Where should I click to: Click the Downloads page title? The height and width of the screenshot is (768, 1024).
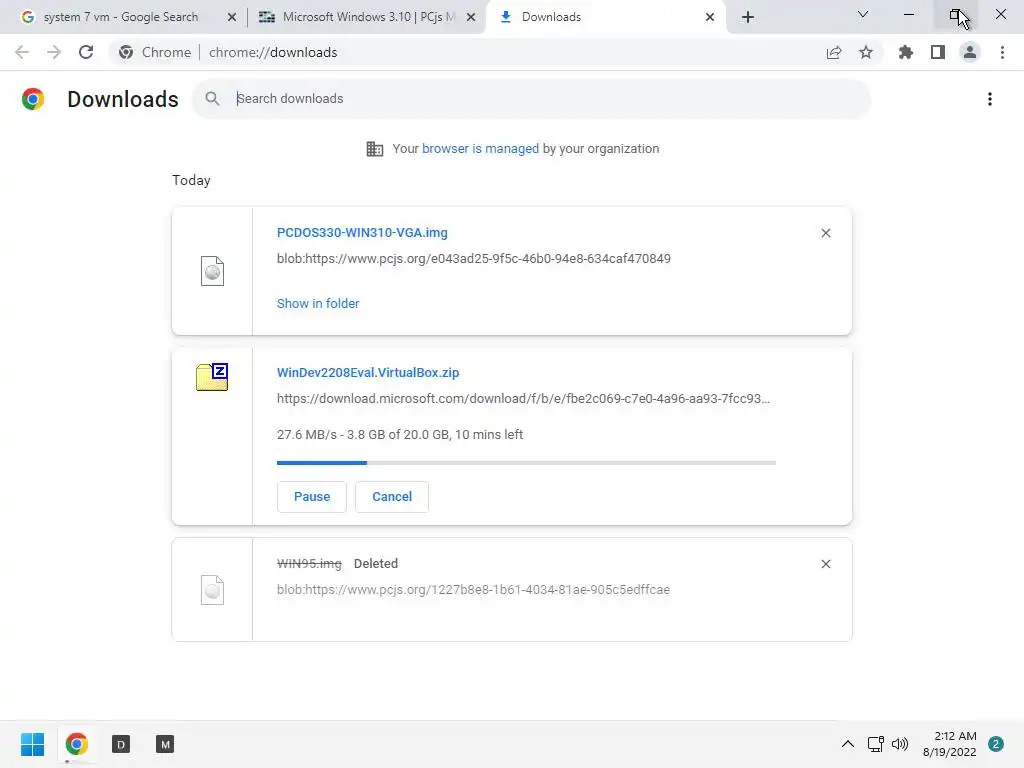click(x=123, y=99)
